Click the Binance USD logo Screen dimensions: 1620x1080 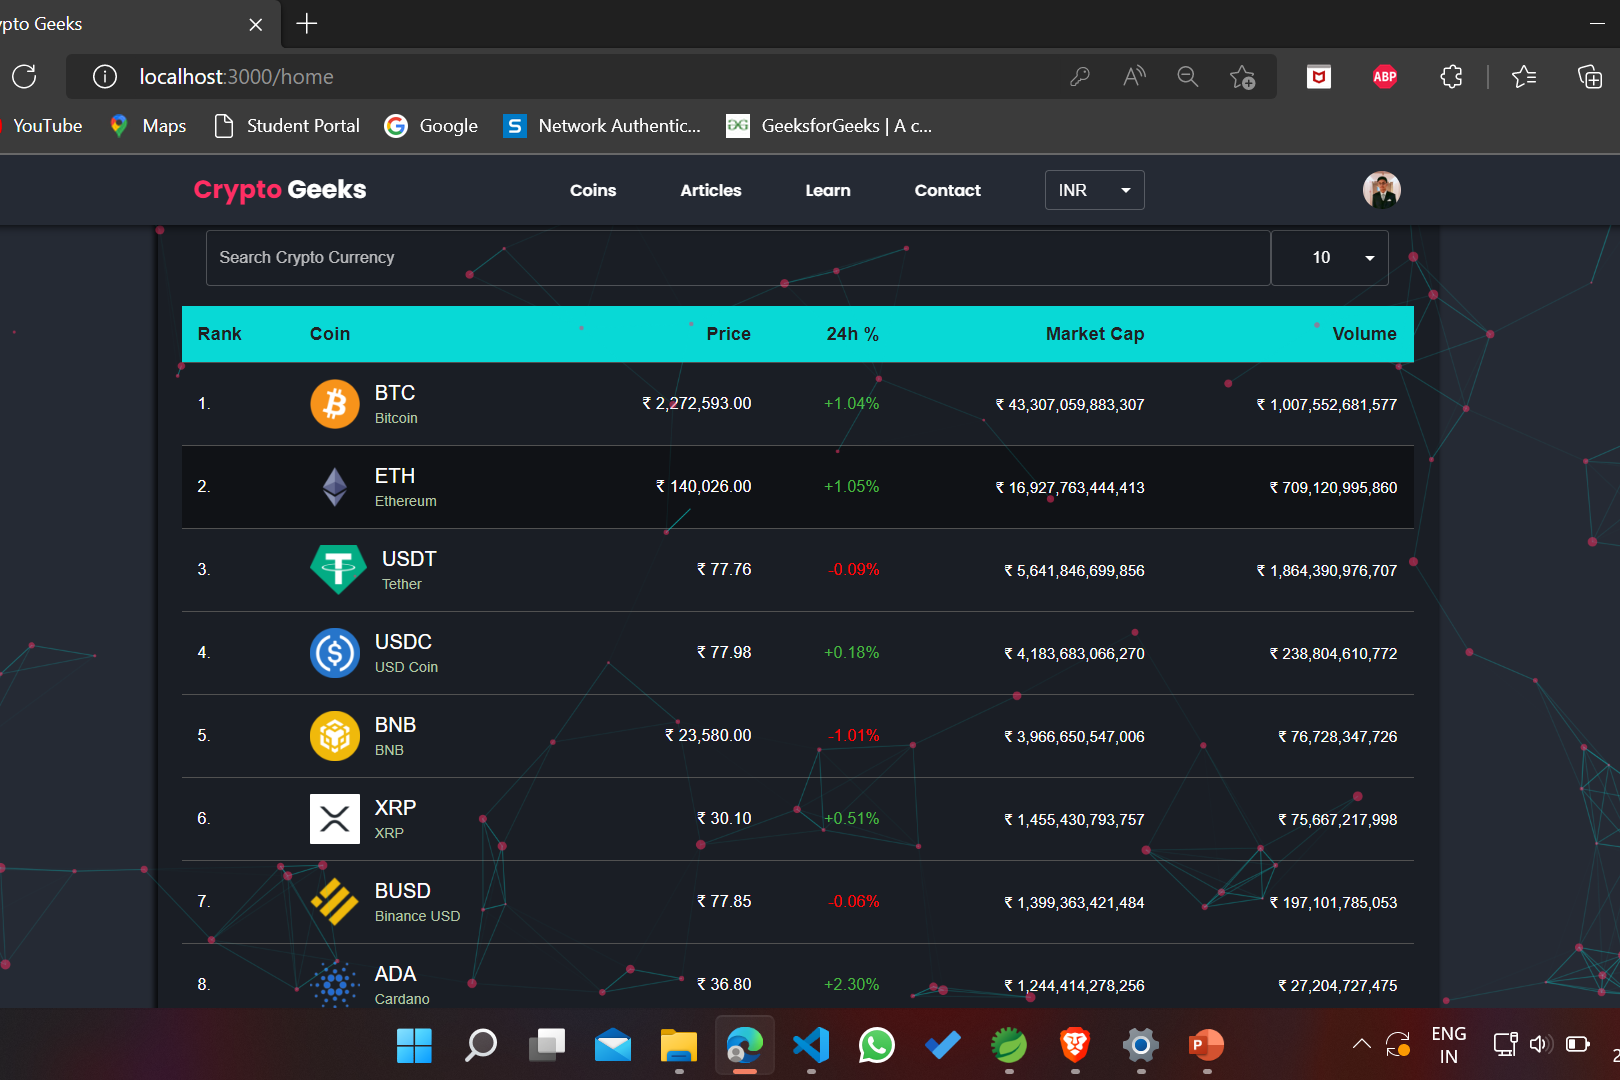(x=335, y=902)
